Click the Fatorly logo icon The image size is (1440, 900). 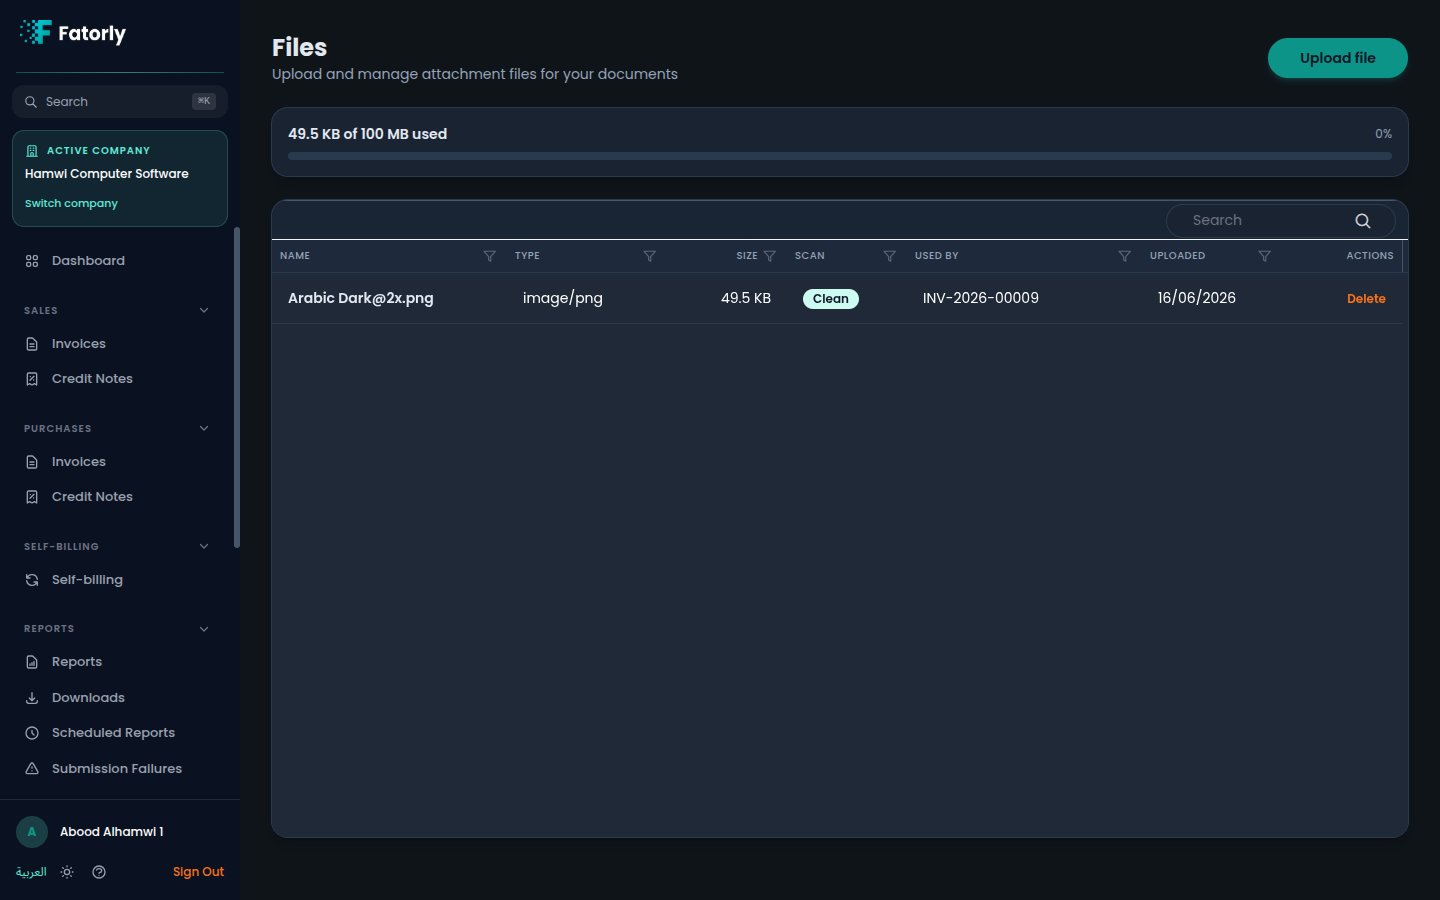pyautogui.click(x=35, y=32)
